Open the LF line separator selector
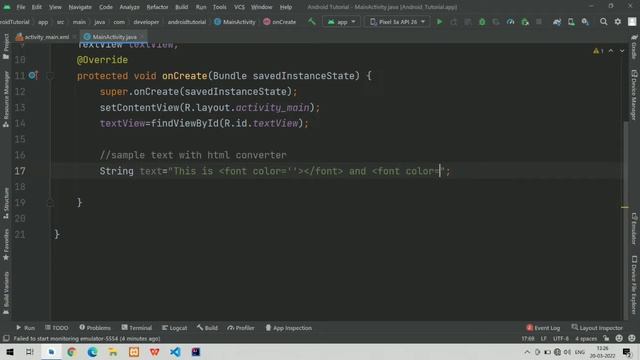Image resolution: width=640 pixels, height=360 pixels. (544, 338)
